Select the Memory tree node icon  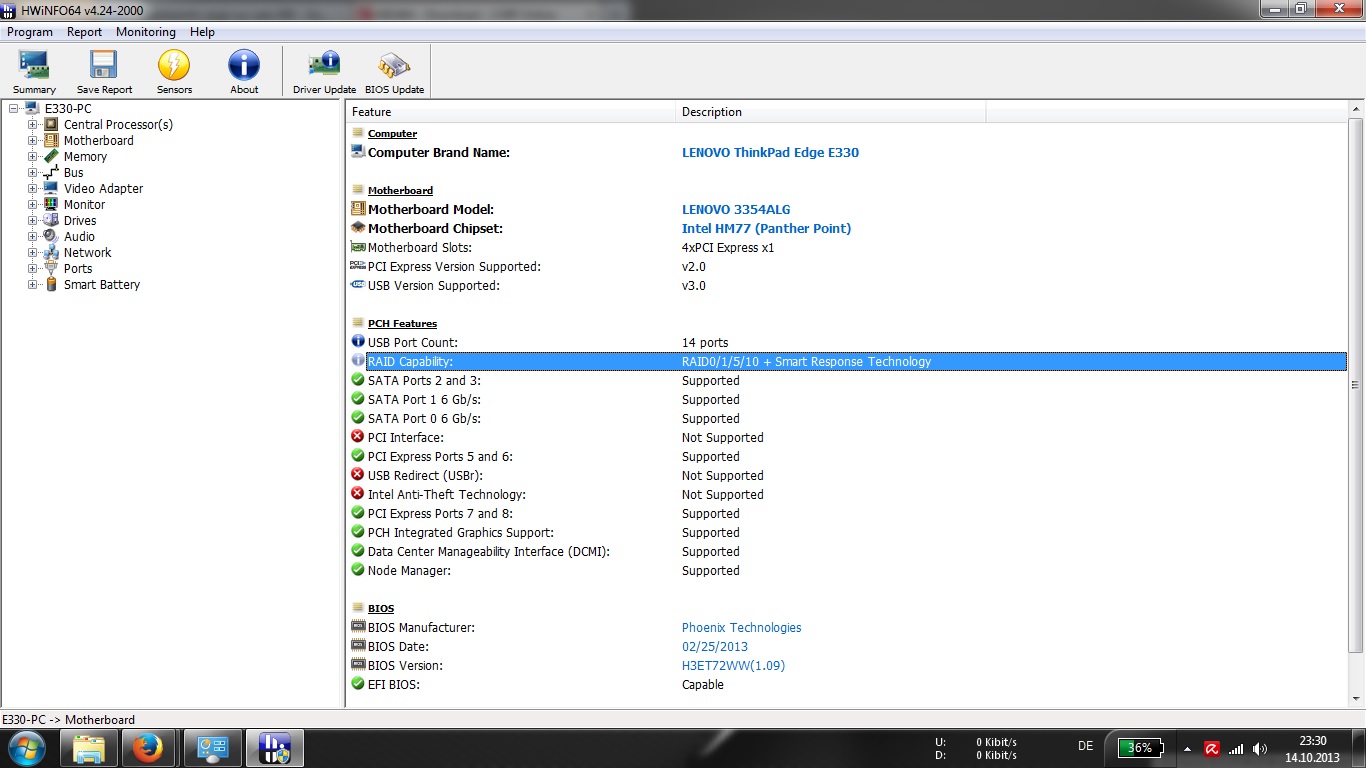[x=51, y=156]
